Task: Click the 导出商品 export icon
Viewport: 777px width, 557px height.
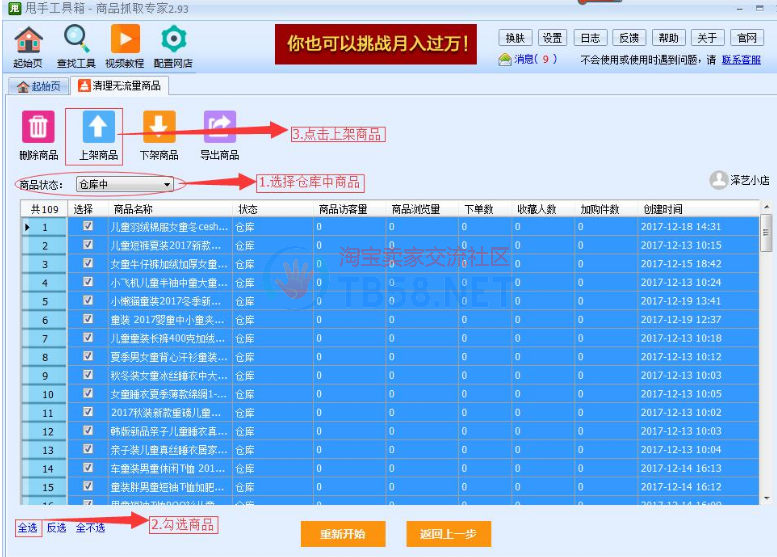Action: click(219, 128)
